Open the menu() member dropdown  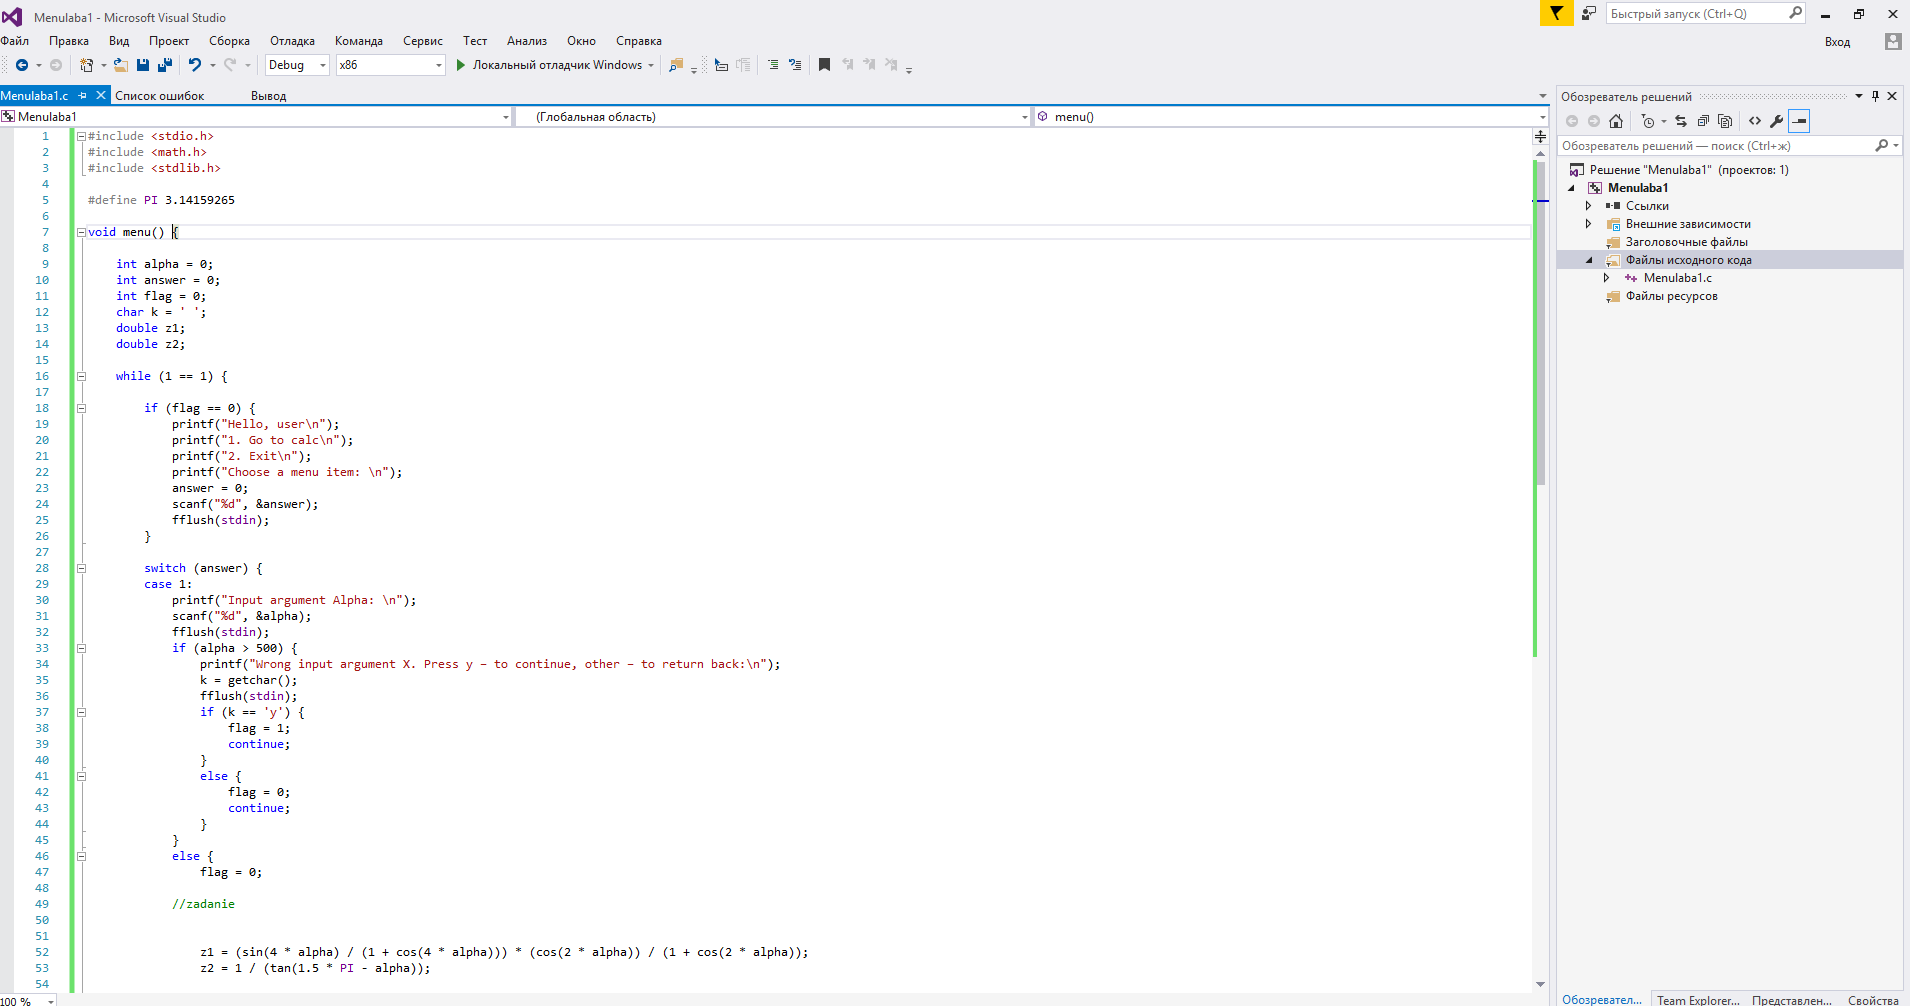[1542, 117]
